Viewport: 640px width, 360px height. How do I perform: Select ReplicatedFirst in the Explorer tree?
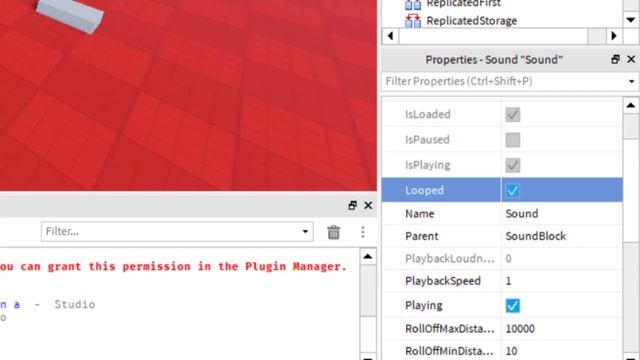tap(463, 4)
